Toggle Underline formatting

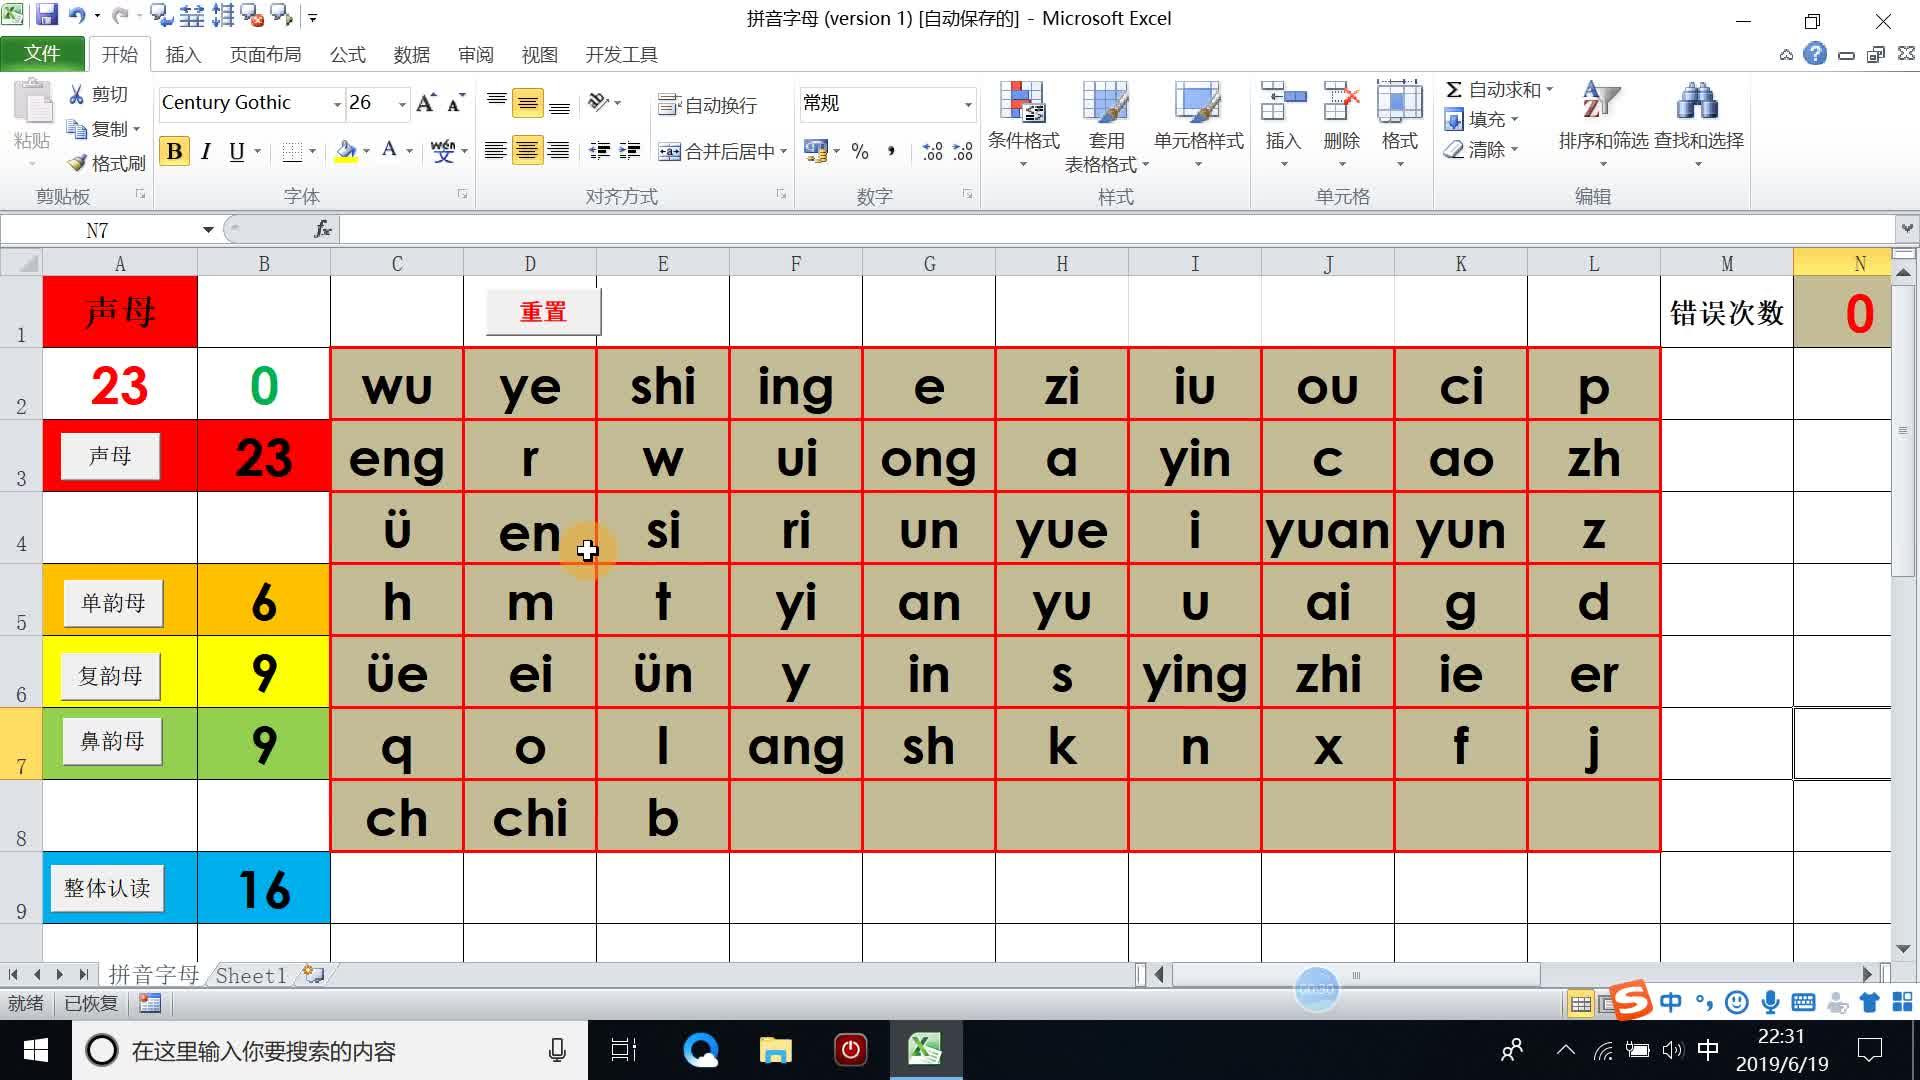(x=237, y=151)
